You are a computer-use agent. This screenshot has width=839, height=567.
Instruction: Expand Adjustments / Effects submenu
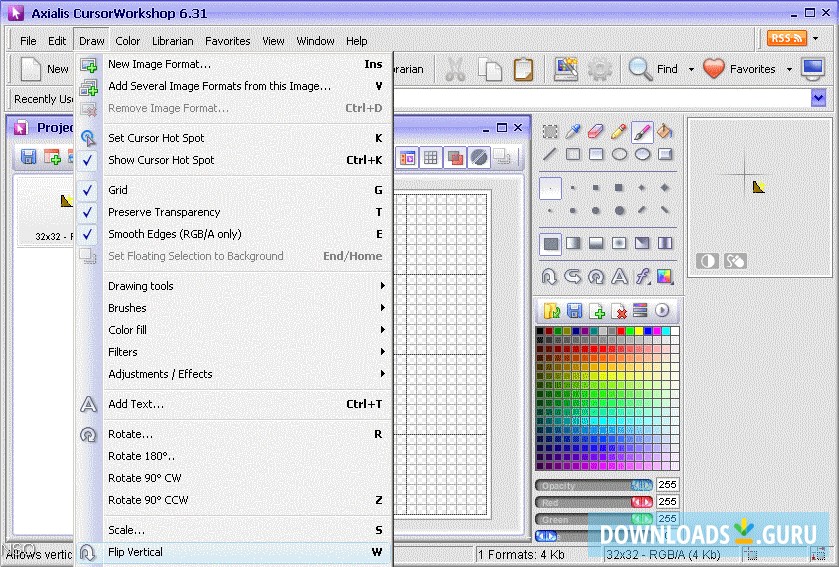[234, 374]
